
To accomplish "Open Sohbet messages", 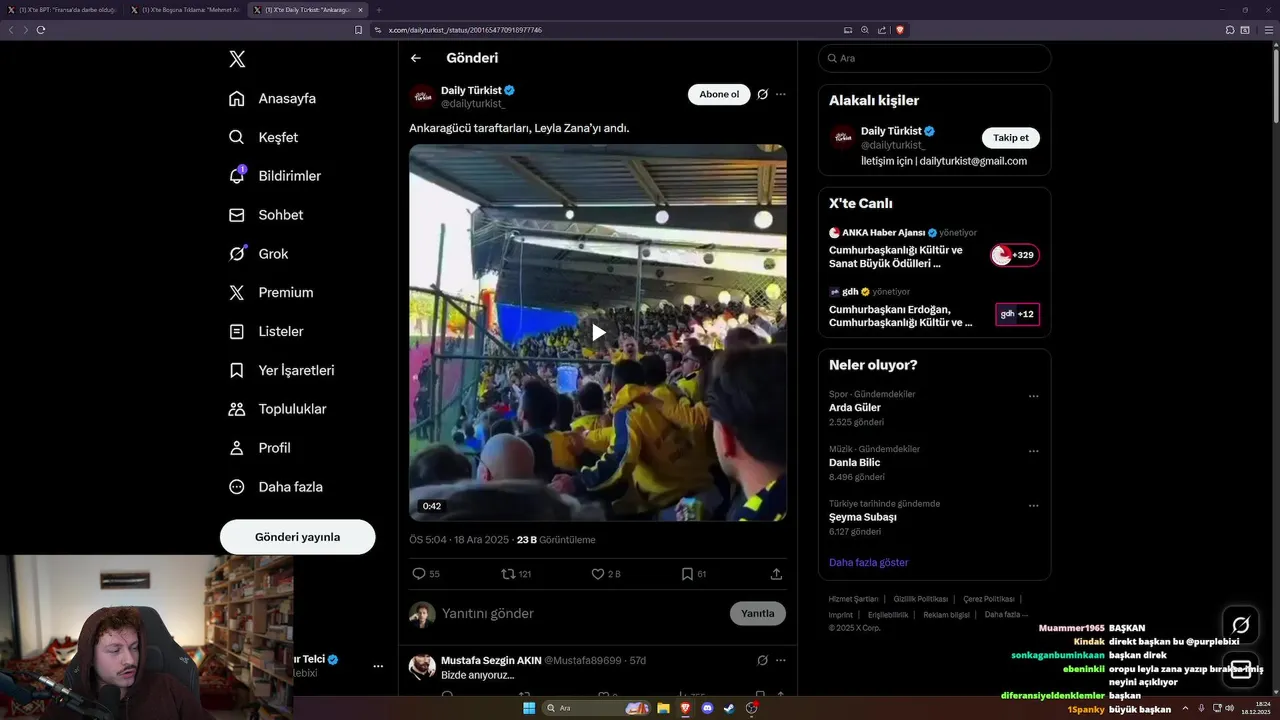I will [x=266, y=215].
